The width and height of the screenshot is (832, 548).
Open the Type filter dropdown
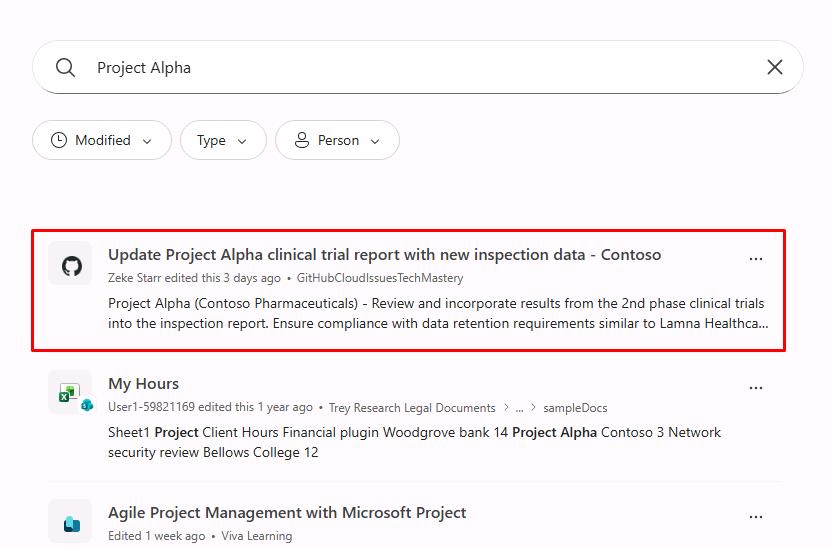223,140
